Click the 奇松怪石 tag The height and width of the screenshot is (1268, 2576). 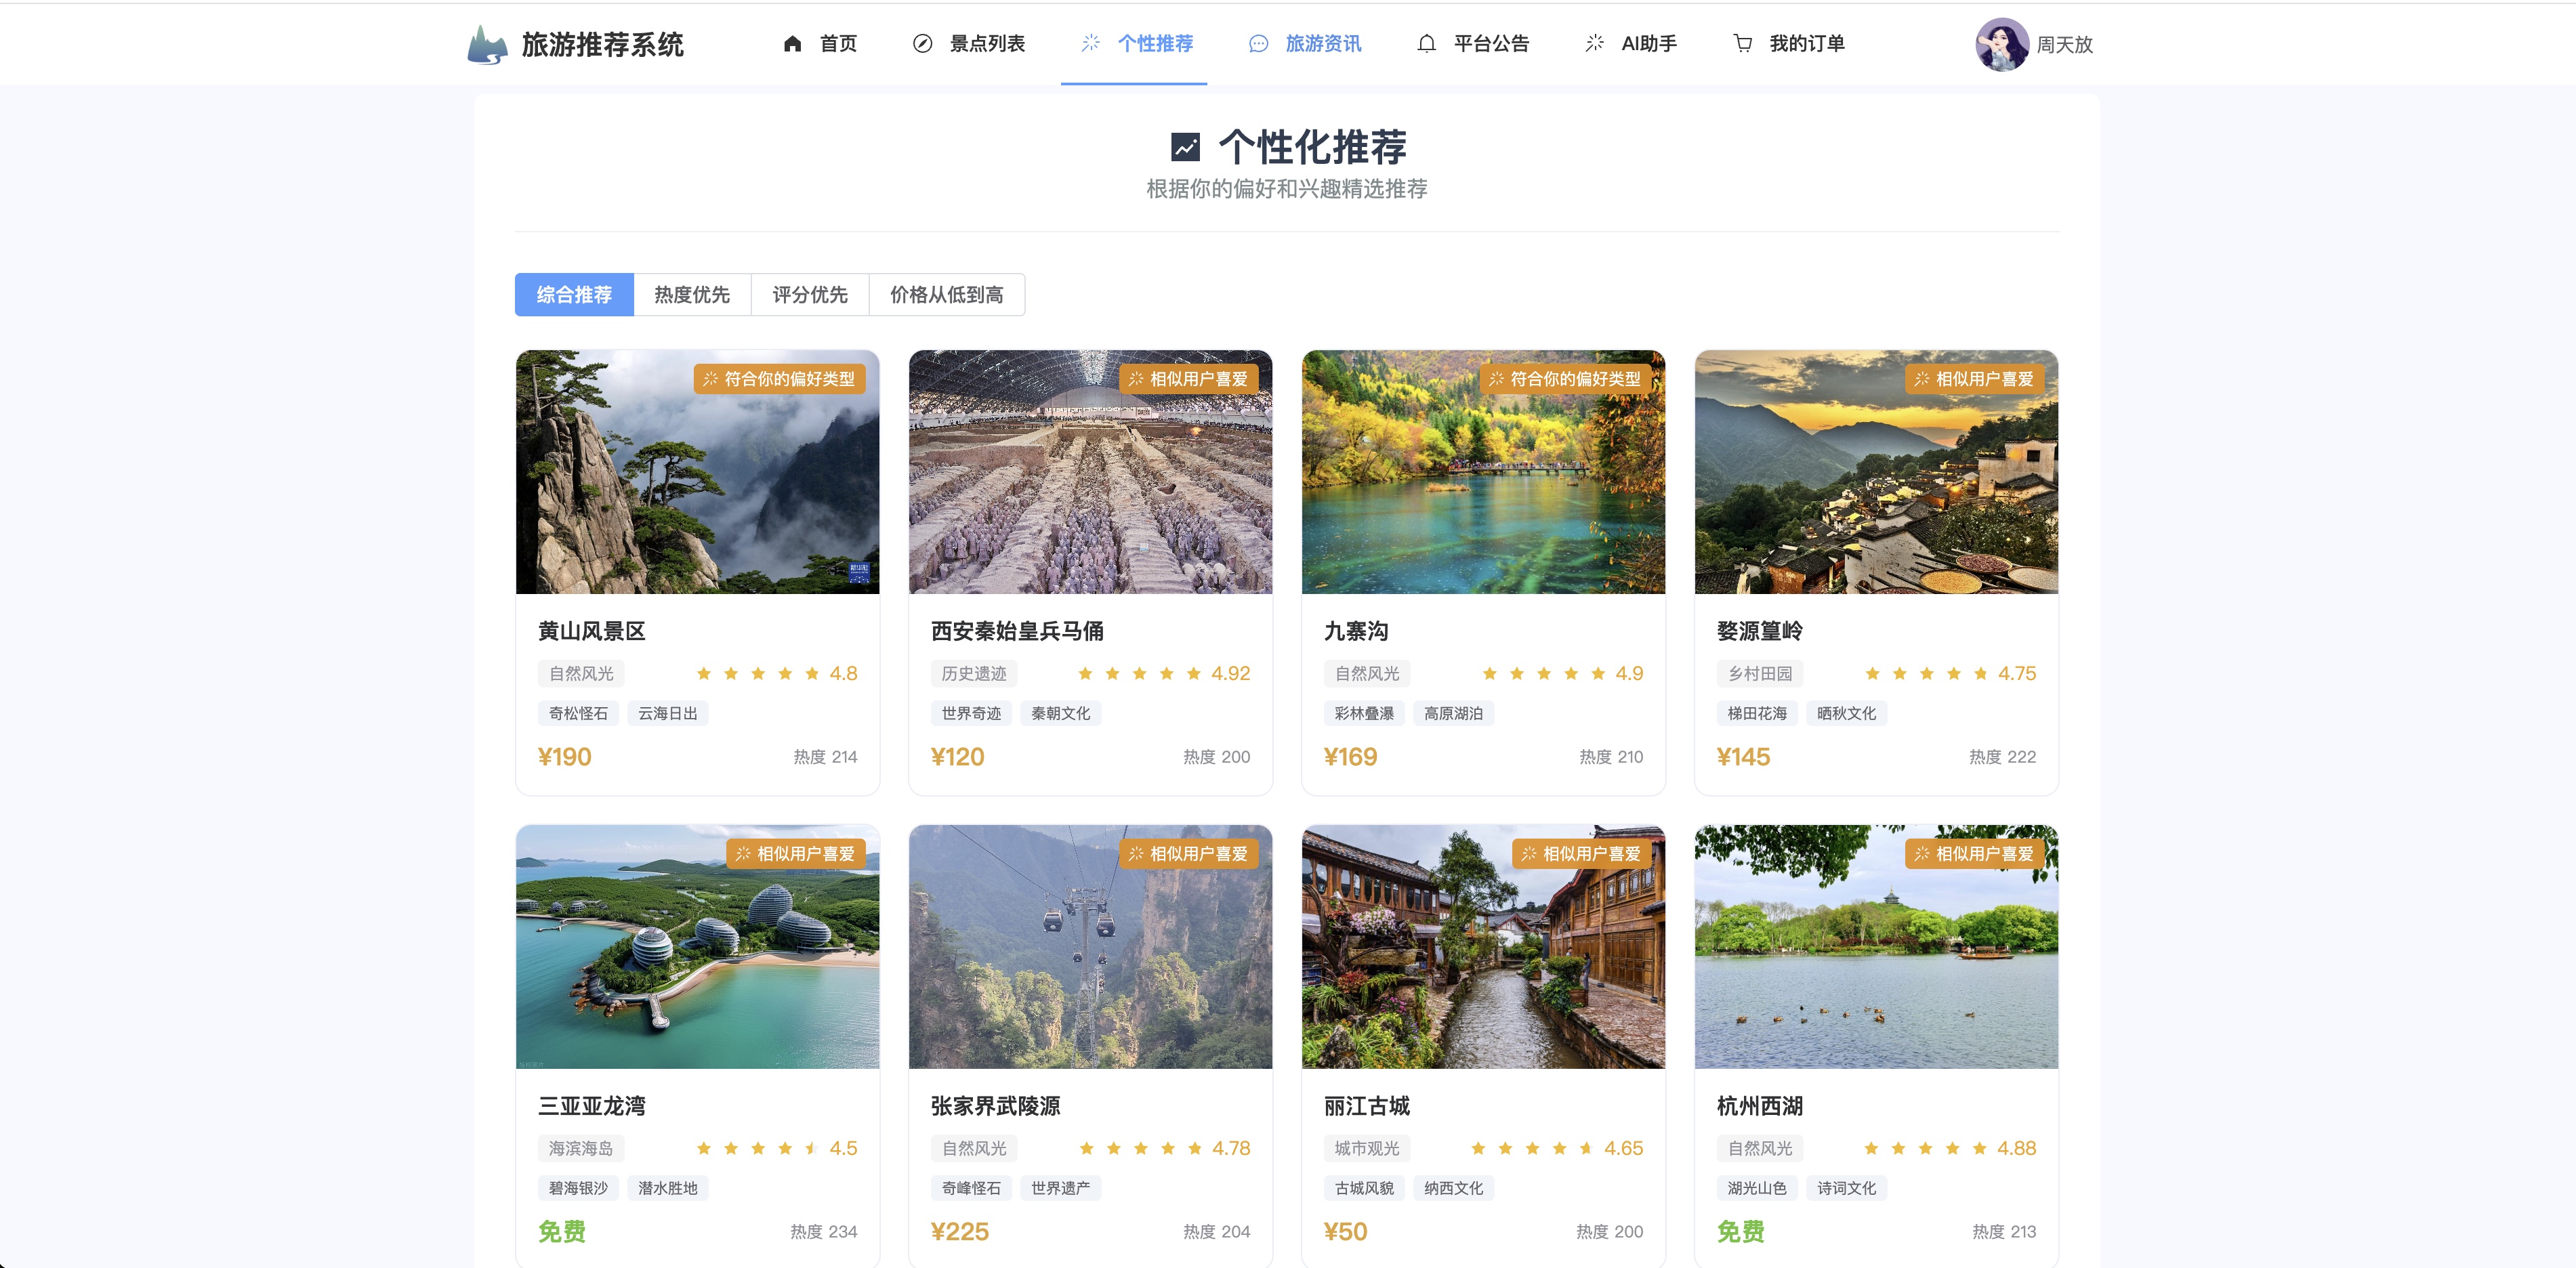click(578, 714)
